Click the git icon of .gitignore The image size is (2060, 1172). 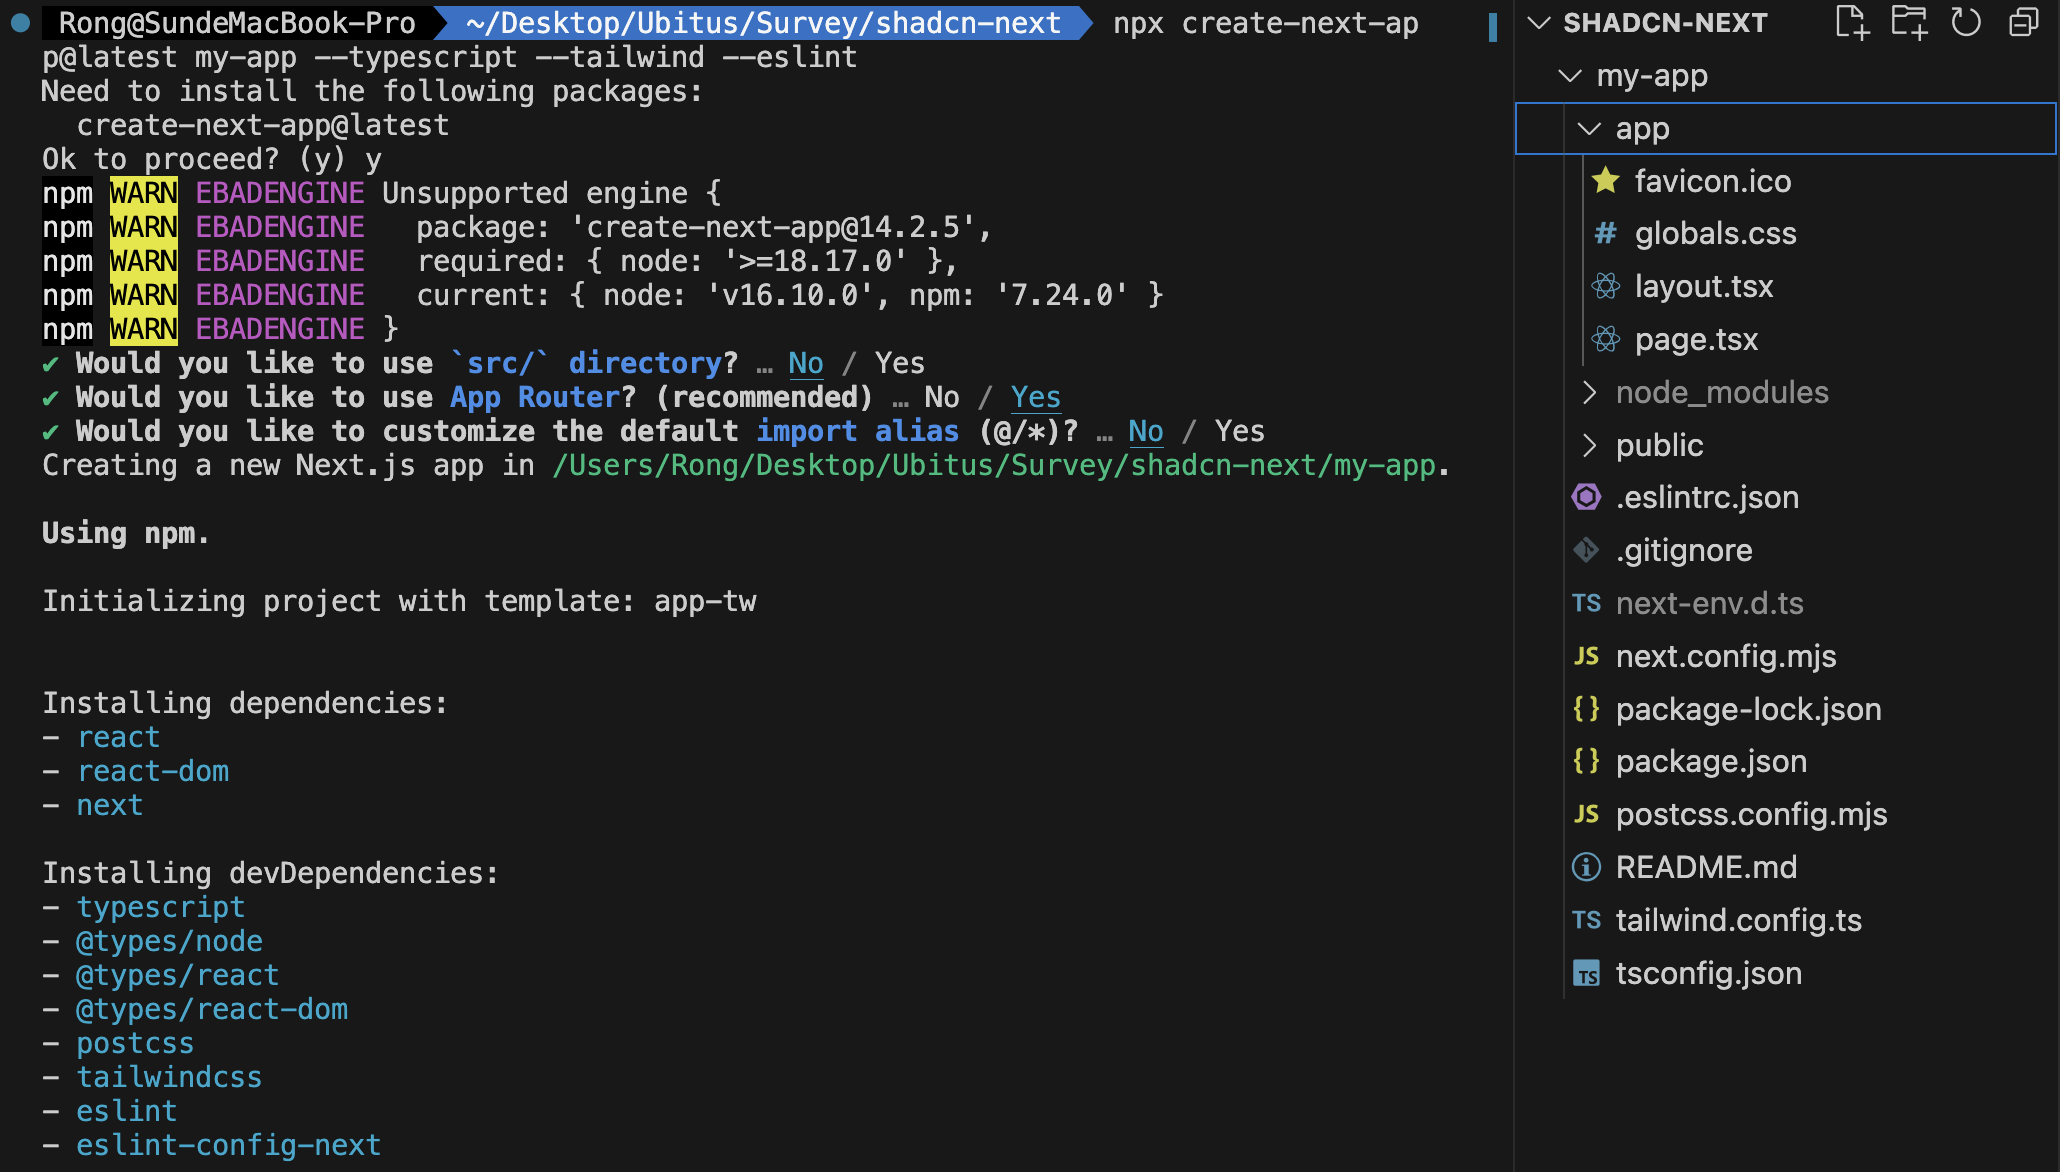pyautogui.click(x=1587, y=550)
